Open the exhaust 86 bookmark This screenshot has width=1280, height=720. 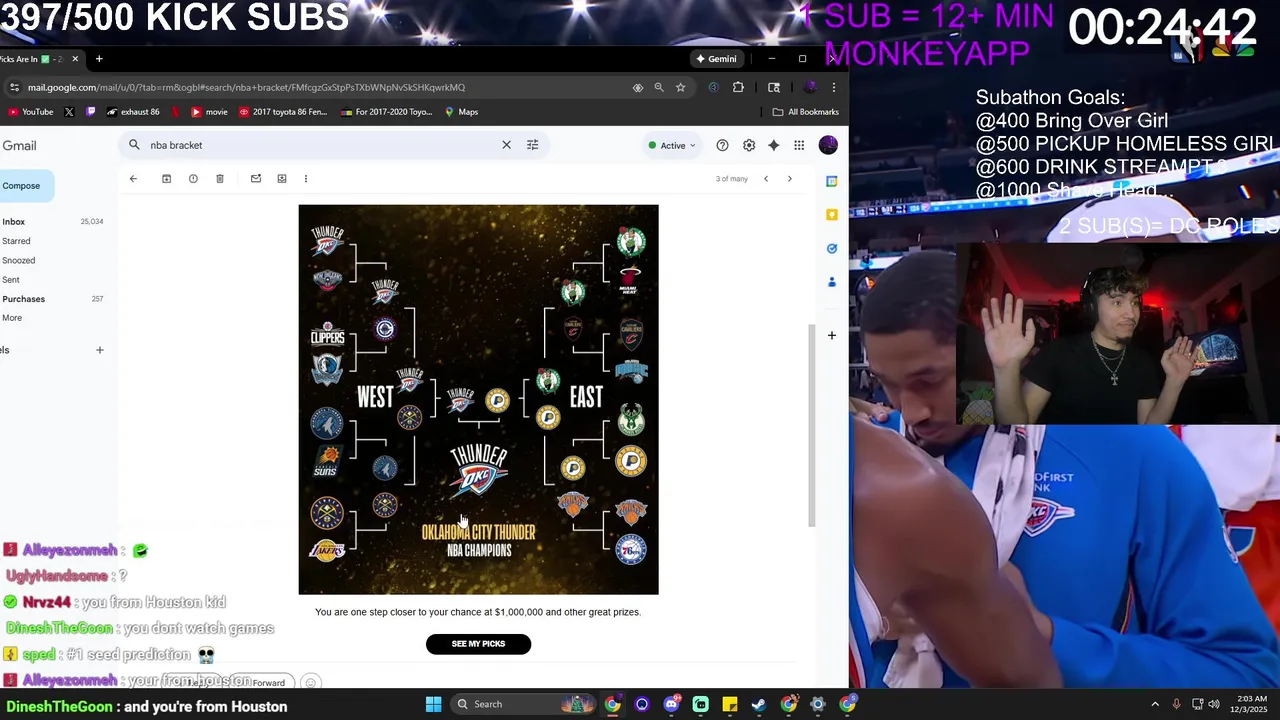[x=133, y=112]
